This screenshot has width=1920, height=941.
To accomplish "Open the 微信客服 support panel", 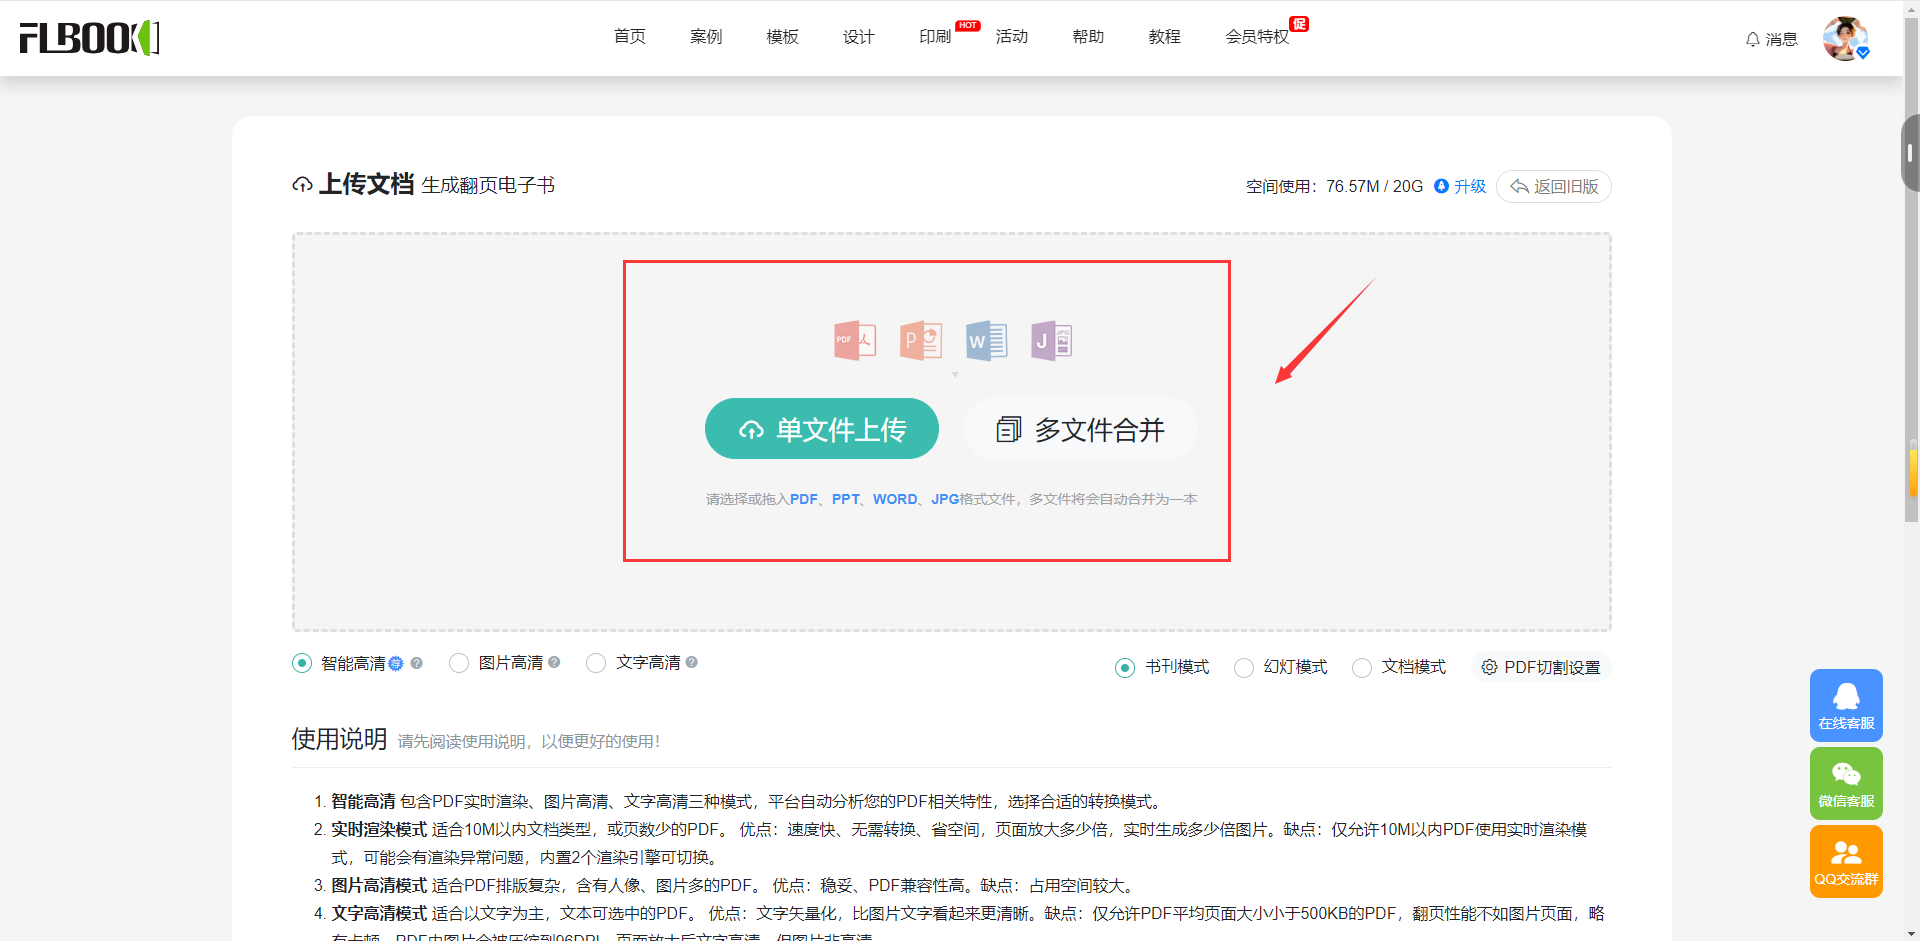I will pyautogui.click(x=1846, y=783).
